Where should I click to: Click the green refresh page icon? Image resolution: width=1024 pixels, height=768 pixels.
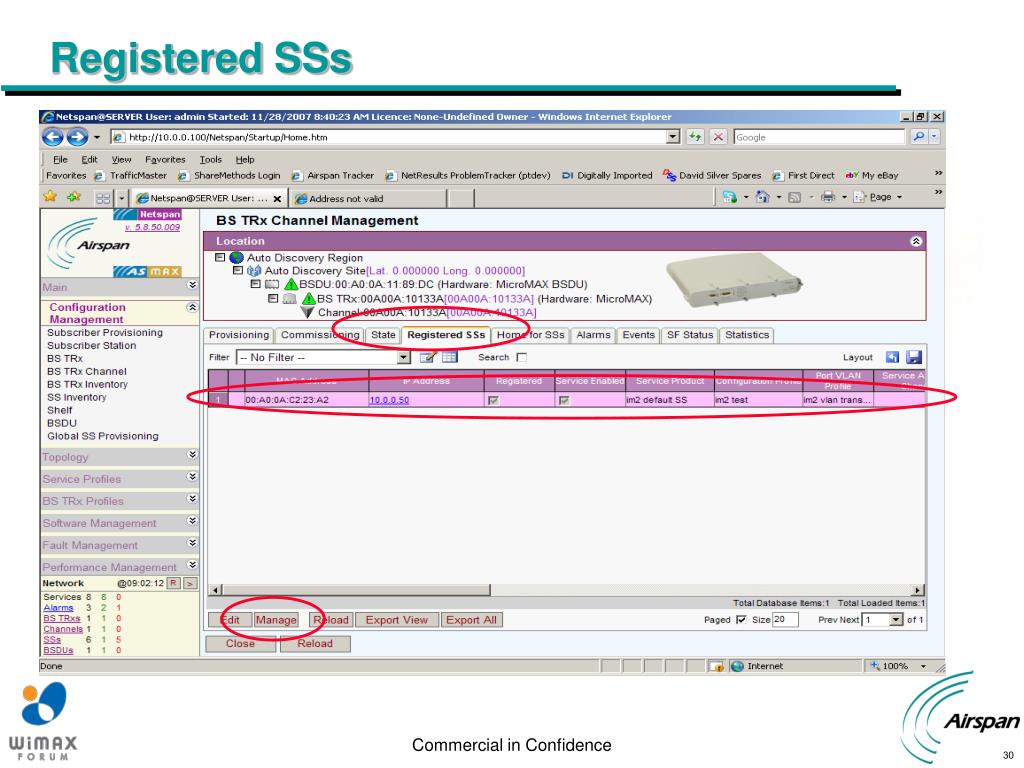click(695, 137)
